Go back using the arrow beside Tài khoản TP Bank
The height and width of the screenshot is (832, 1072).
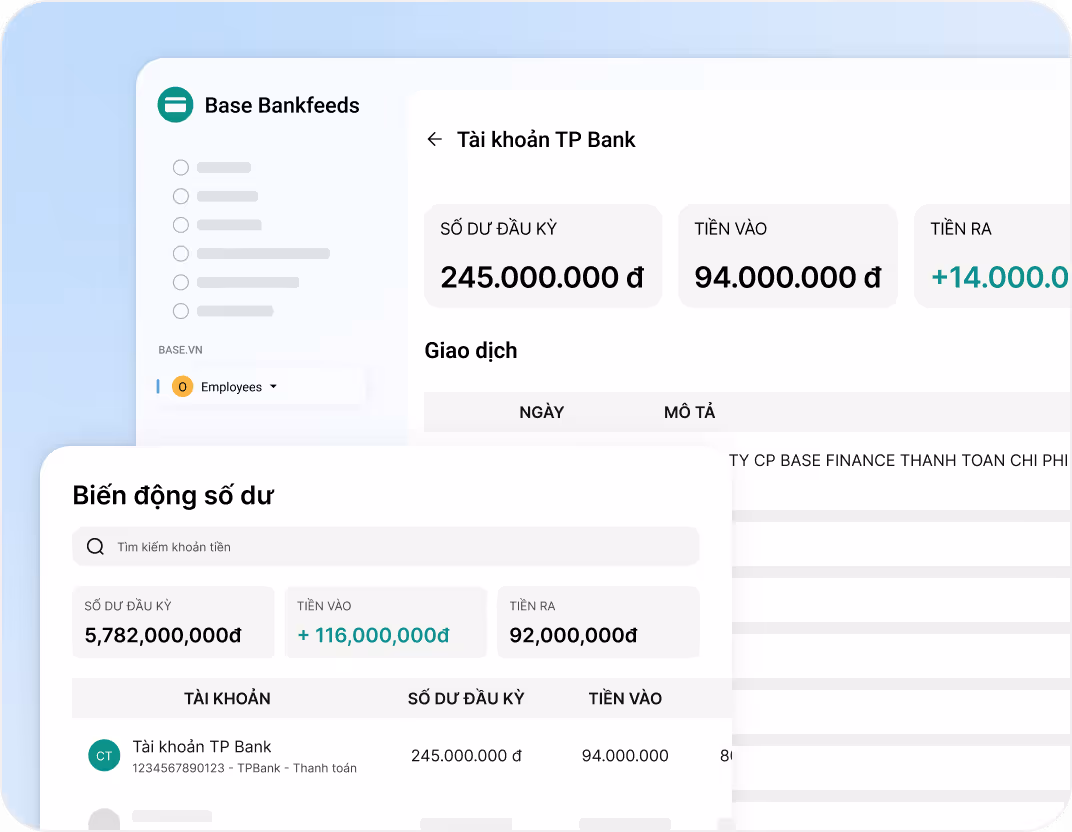click(434, 139)
